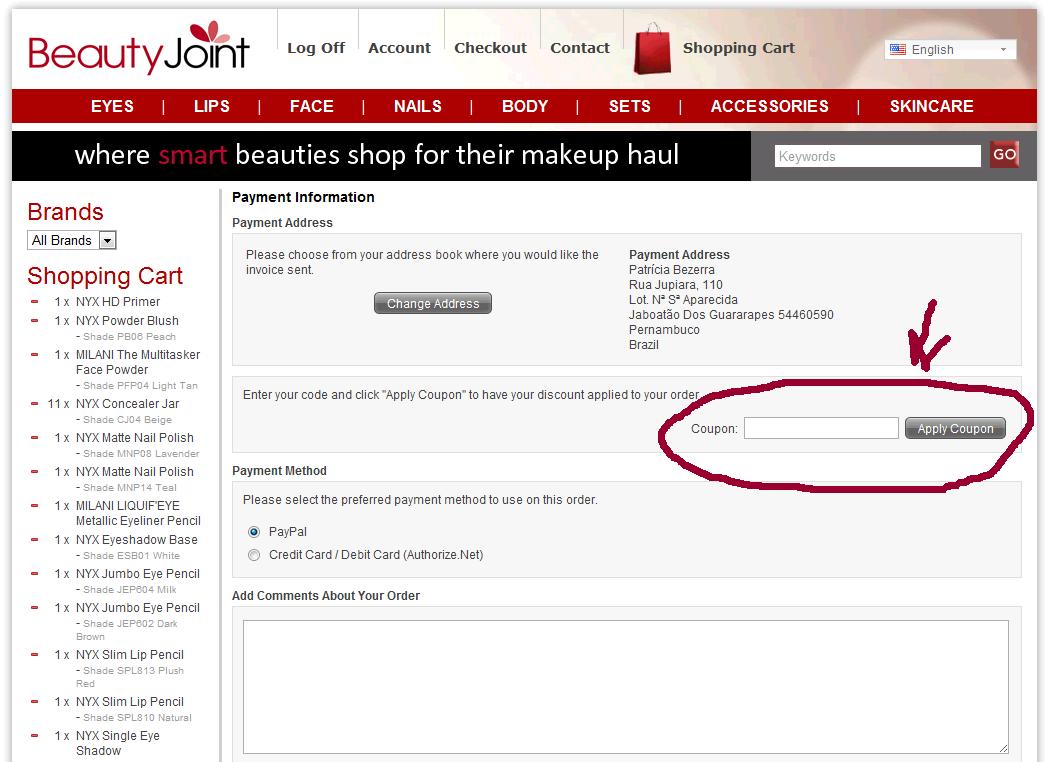1047x762 pixels.
Task: Click the US flag language icon
Action: (898, 49)
